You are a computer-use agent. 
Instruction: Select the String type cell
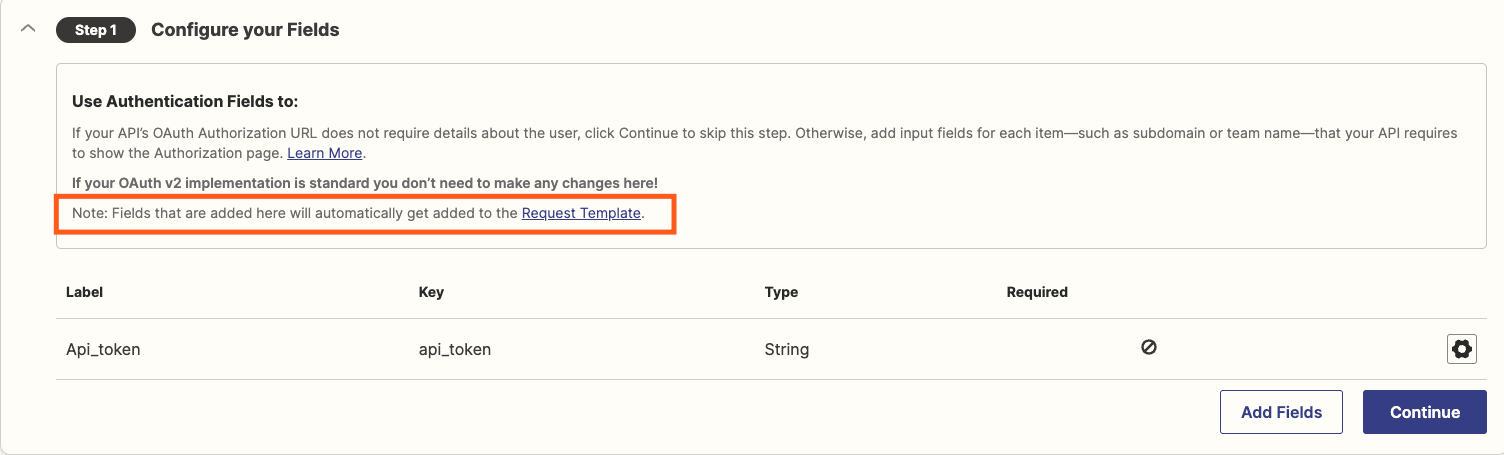click(786, 350)
